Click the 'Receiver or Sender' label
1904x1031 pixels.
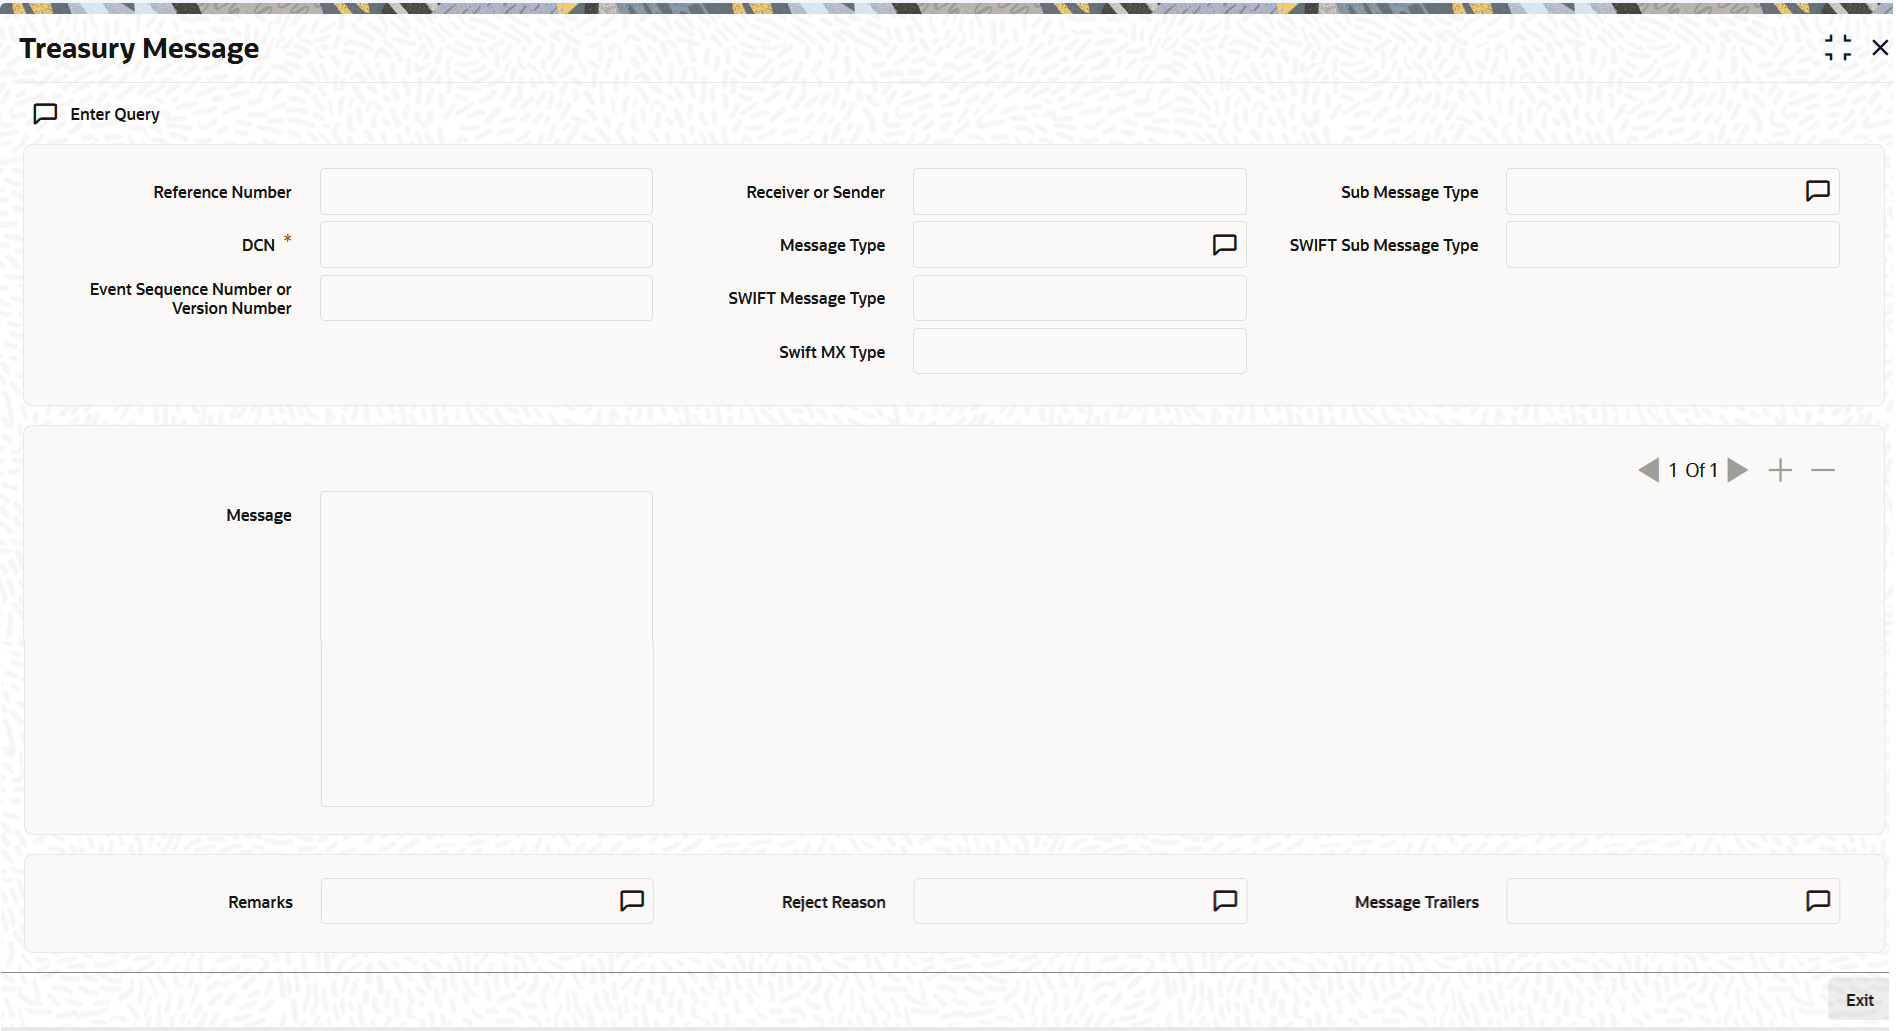815,192
